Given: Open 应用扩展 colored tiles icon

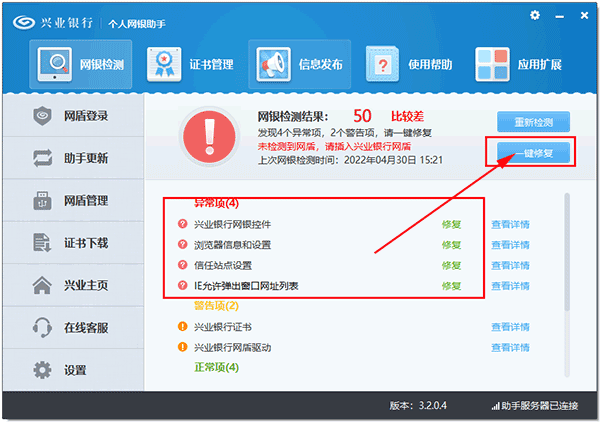Looking at the screenshot, I should click(492, 64).
